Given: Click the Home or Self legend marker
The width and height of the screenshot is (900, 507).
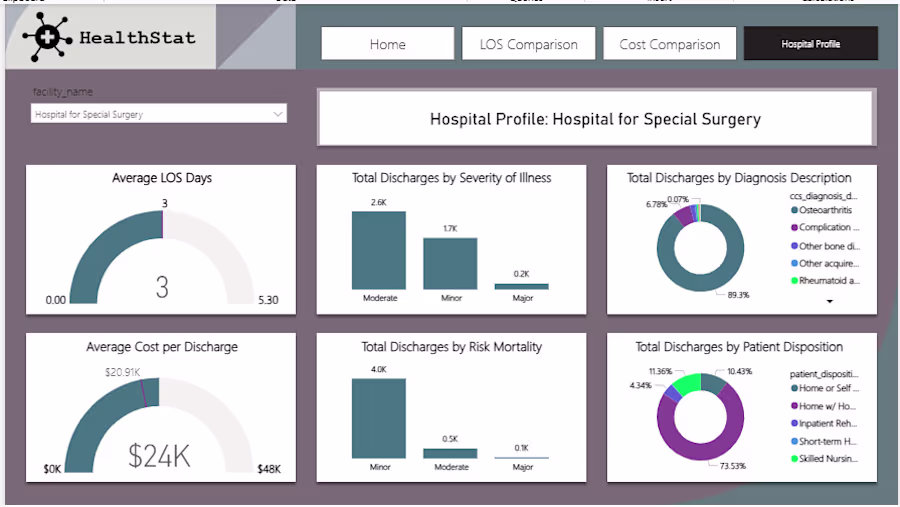Looking at the screenshot, I should point(793,388).
